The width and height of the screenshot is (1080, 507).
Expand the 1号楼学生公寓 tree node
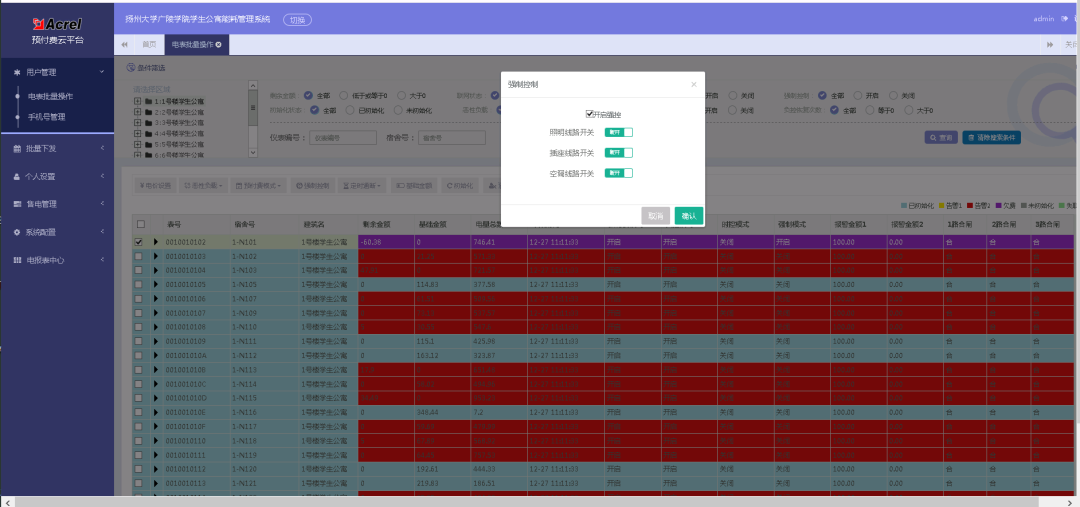tap(138, 101)
